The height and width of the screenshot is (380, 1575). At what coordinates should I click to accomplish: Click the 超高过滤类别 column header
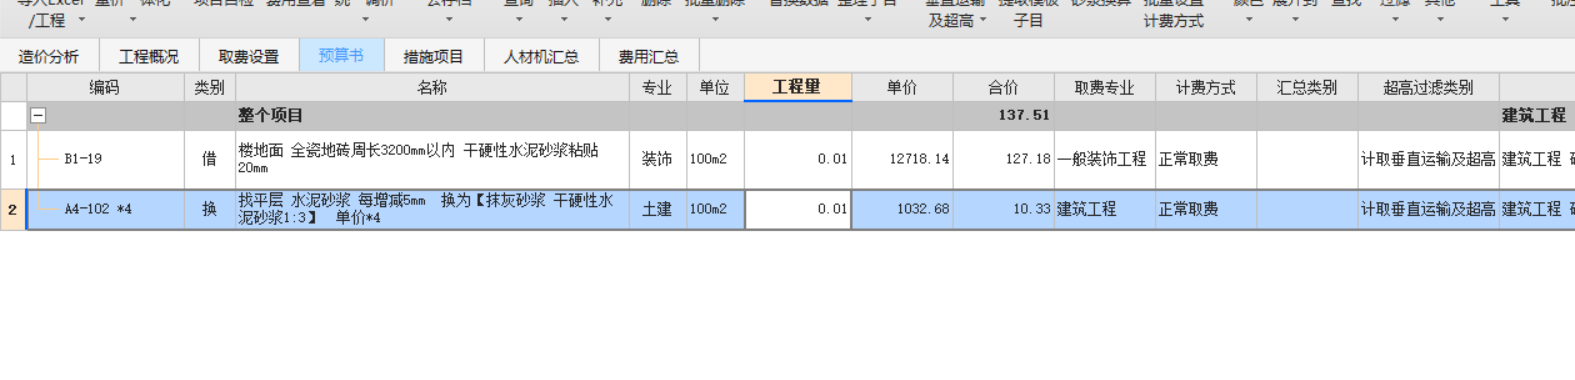pos(1428,88)
